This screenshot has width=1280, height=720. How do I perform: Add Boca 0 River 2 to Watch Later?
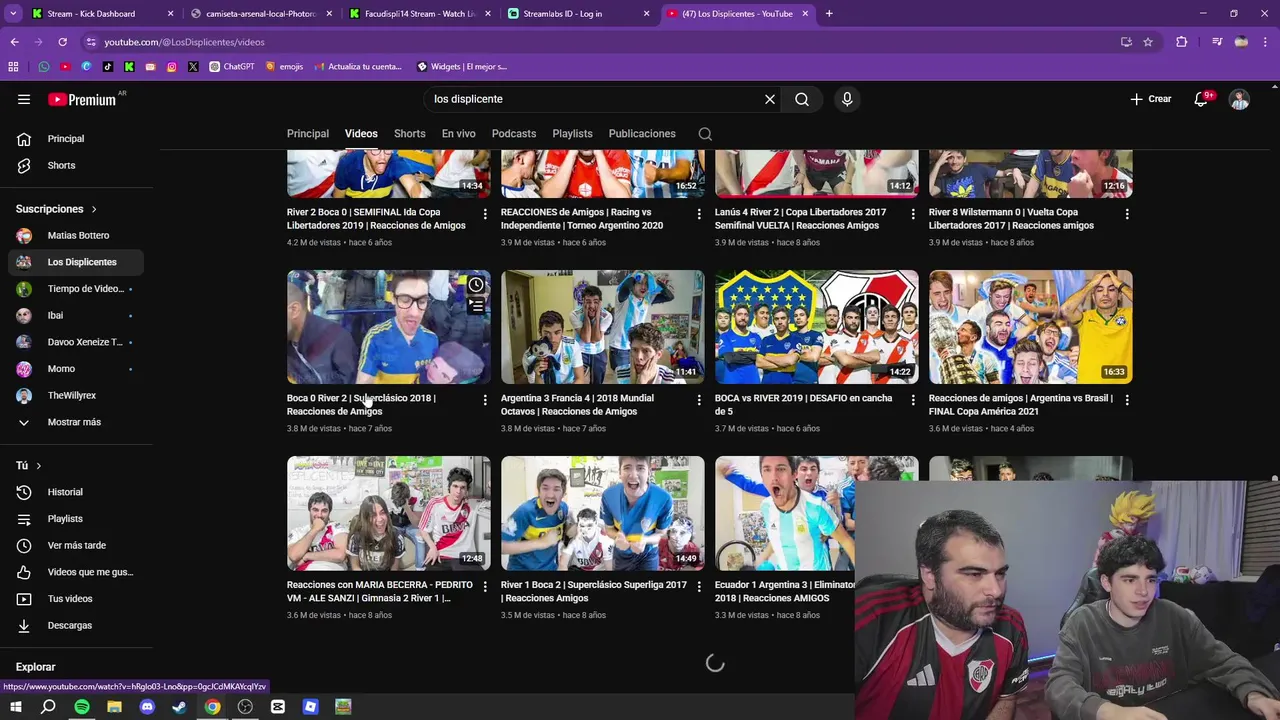476,285
